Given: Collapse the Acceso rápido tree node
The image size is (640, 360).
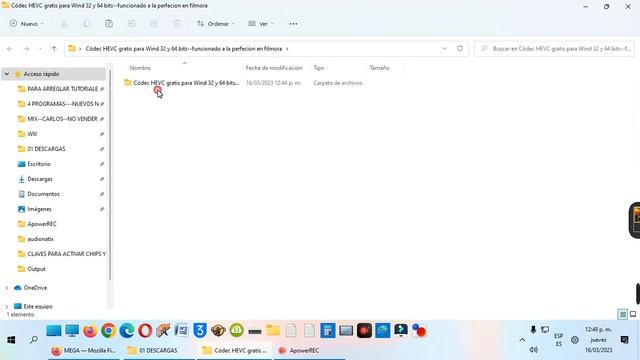Looking at the screenshot, I should pyautogui.click(x=7, y=74).
